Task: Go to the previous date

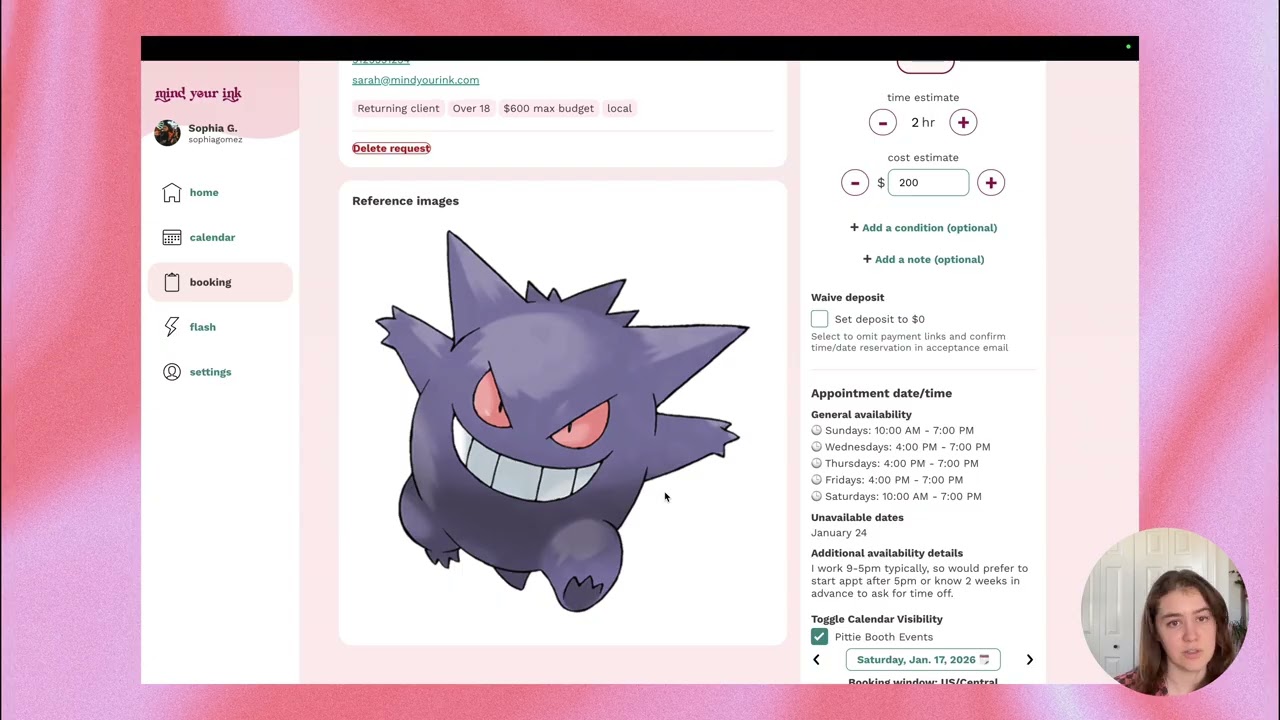Action: 816,660
